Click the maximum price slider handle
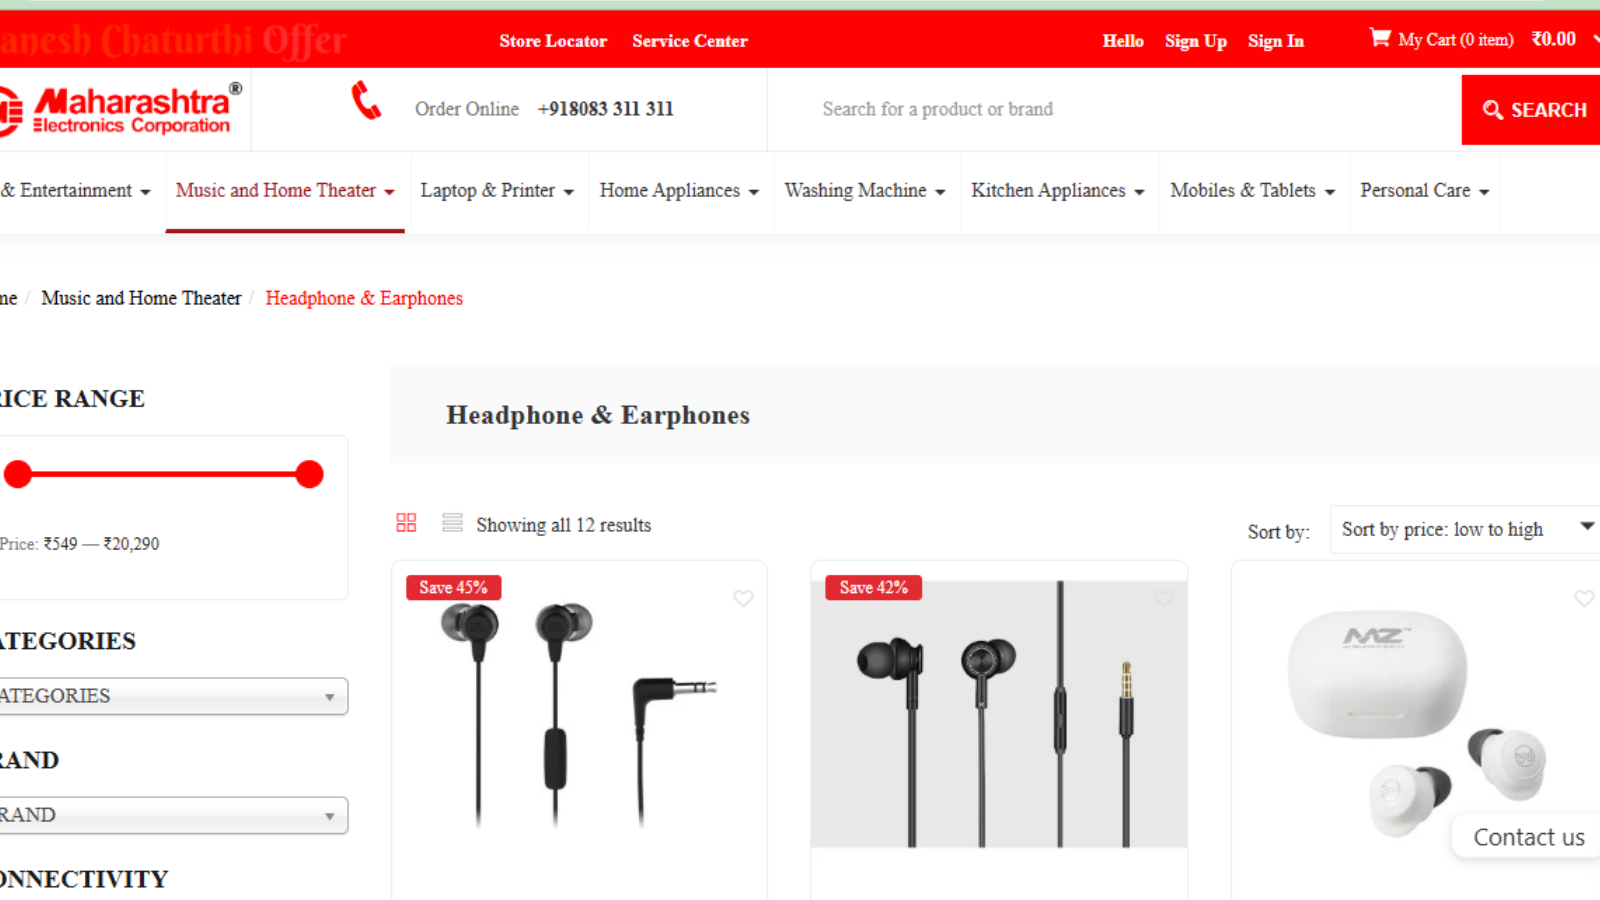1600x900 pixels. (310, 474)
